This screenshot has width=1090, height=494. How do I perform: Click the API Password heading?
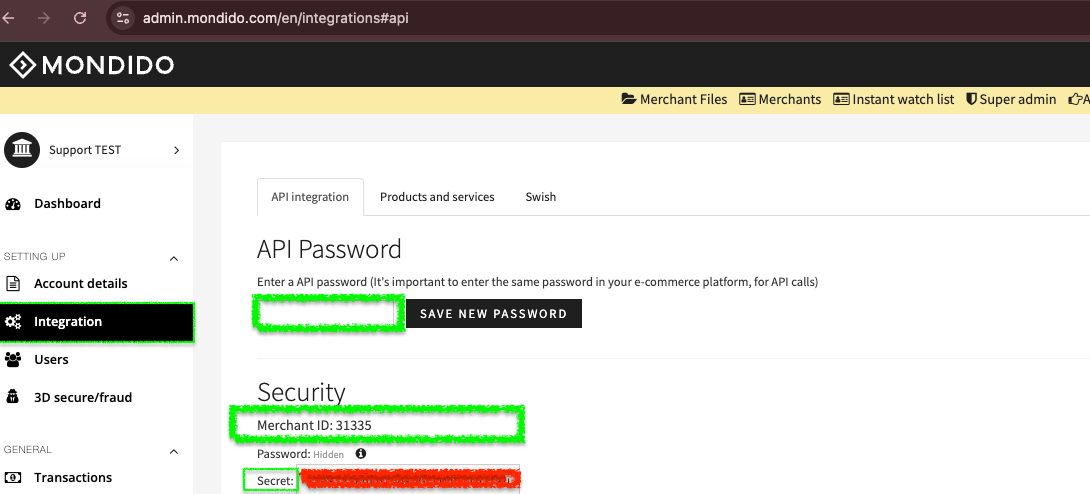tap(330, 249)
